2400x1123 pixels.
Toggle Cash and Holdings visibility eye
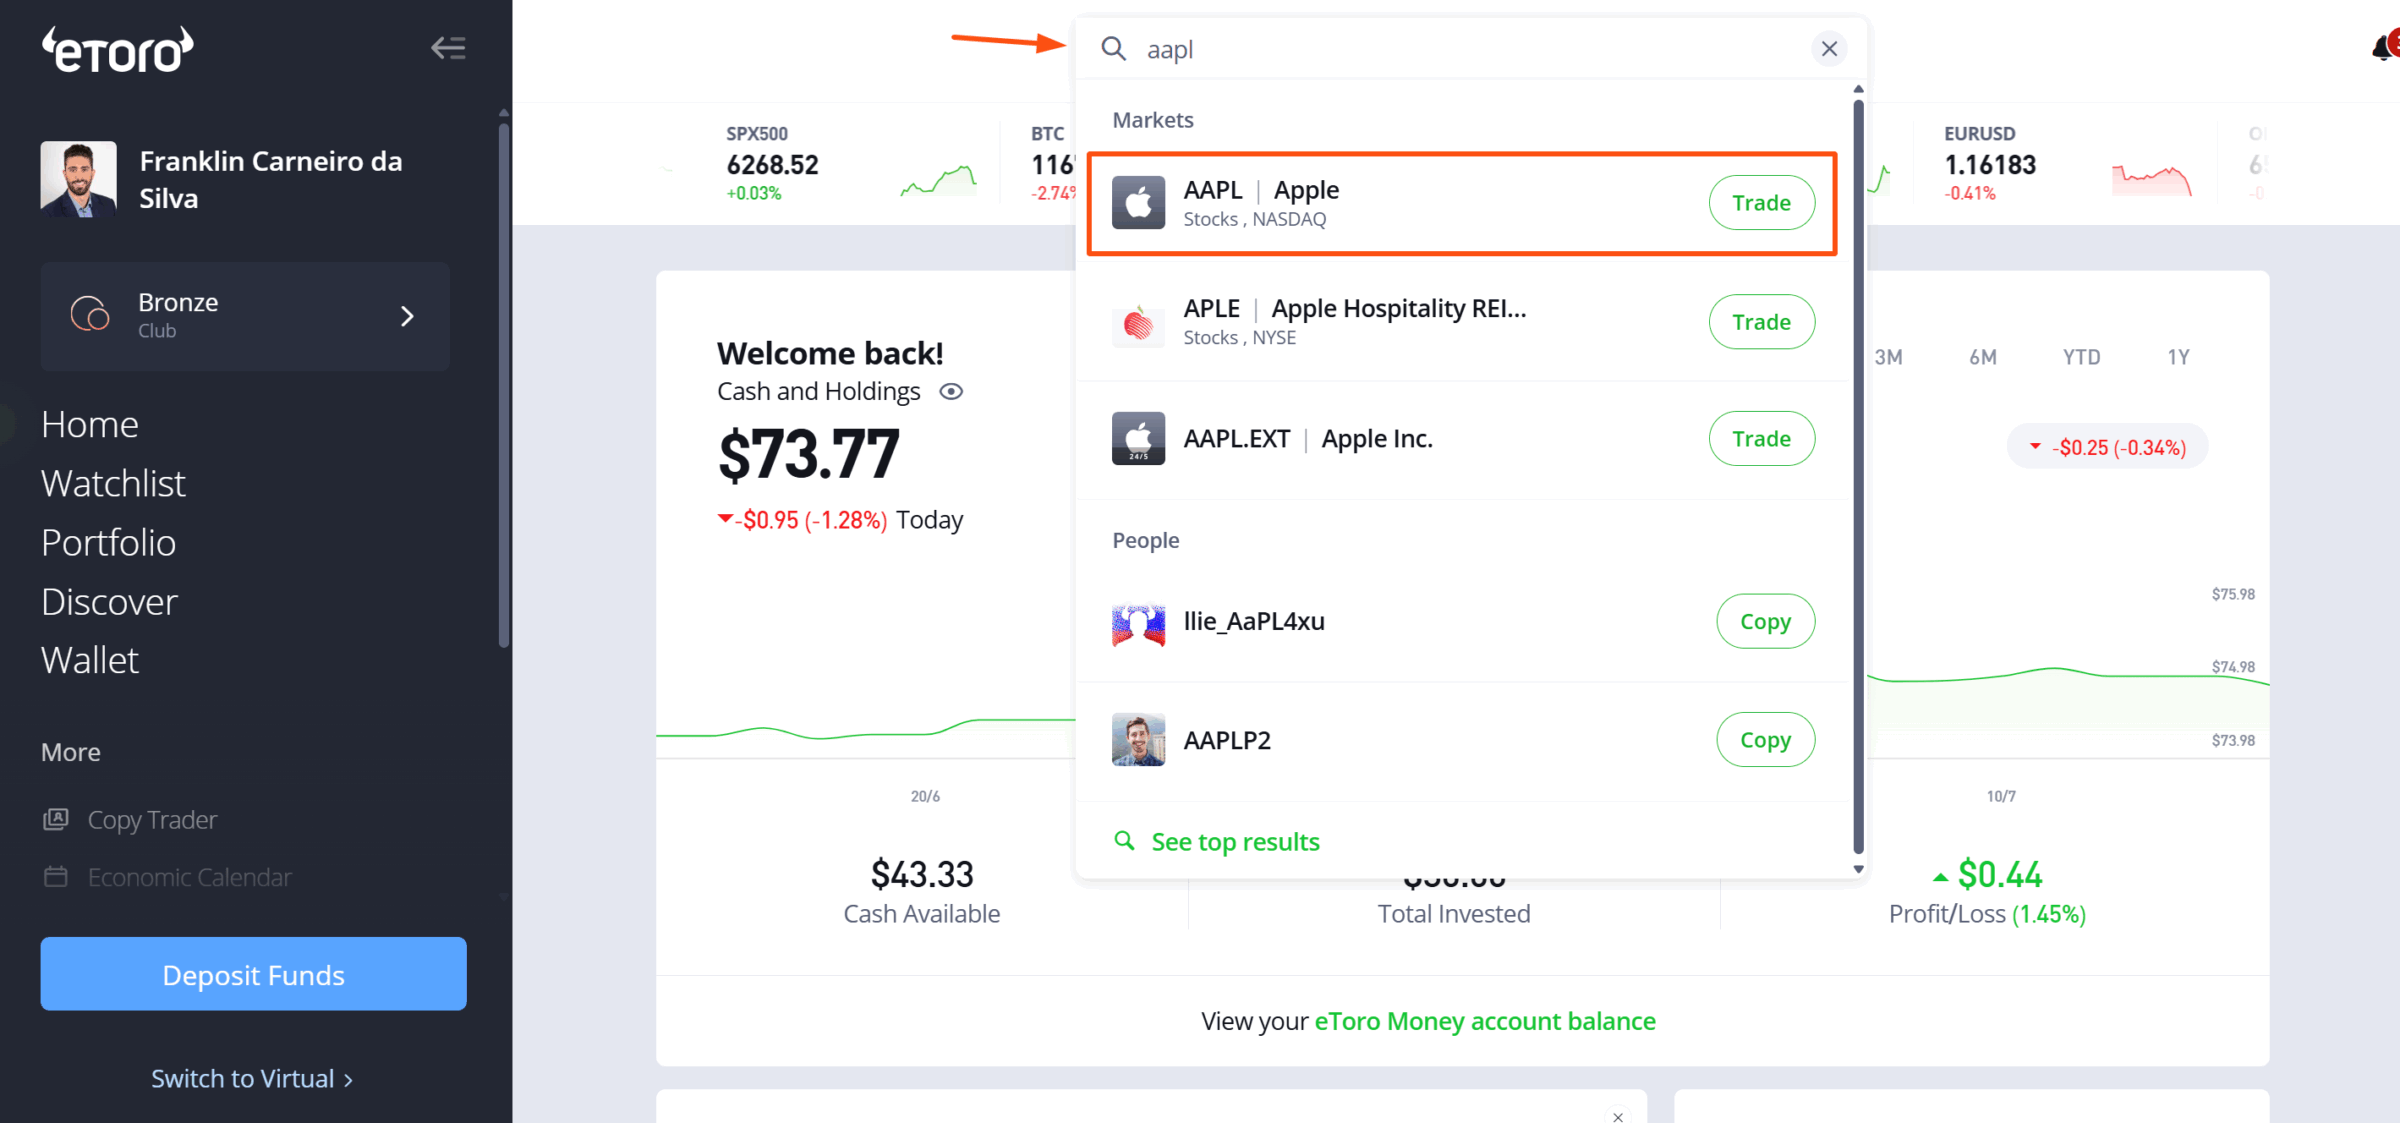coord(951,392)
